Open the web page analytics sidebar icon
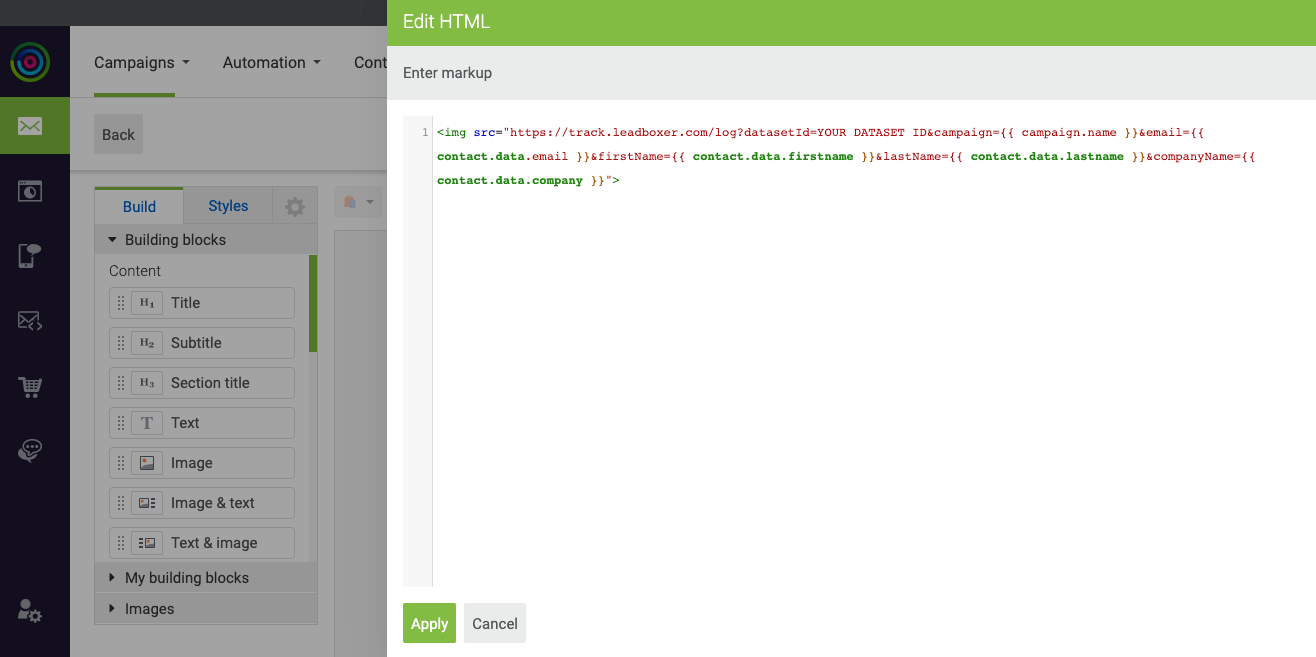The image size is (1316, 657). (30, 190)
